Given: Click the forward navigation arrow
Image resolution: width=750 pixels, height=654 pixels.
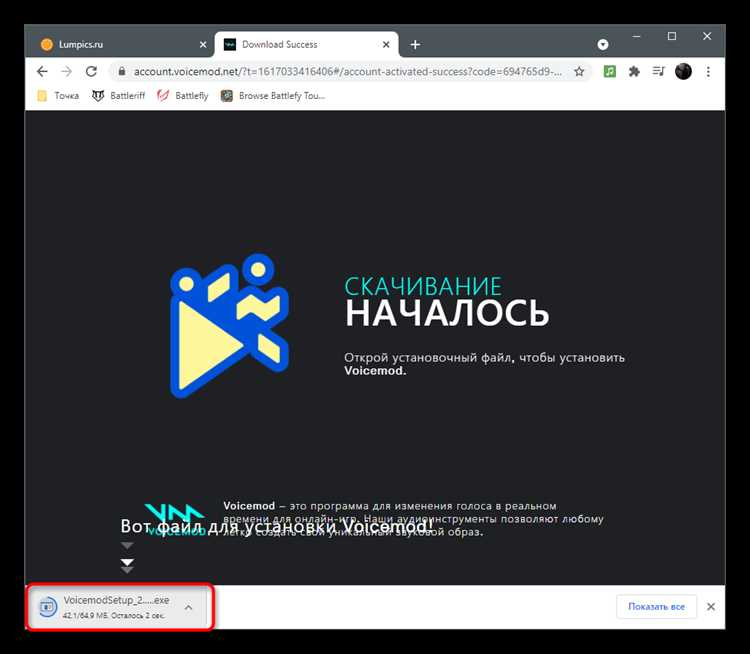Looking at the screenshot, I should pos(66,72).
